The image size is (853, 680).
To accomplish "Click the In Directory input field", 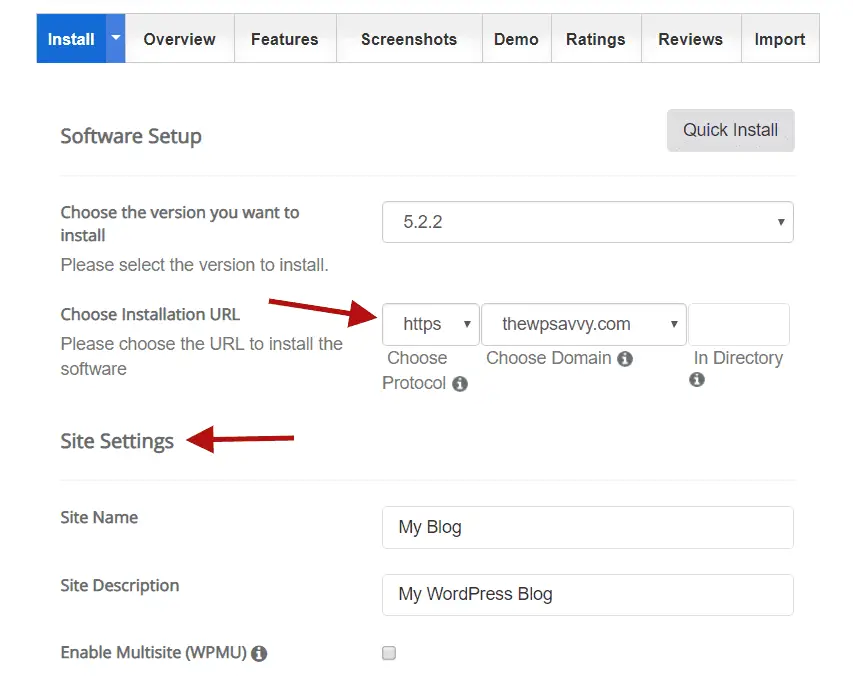I will pyautogui.click(x=739, y=324).
